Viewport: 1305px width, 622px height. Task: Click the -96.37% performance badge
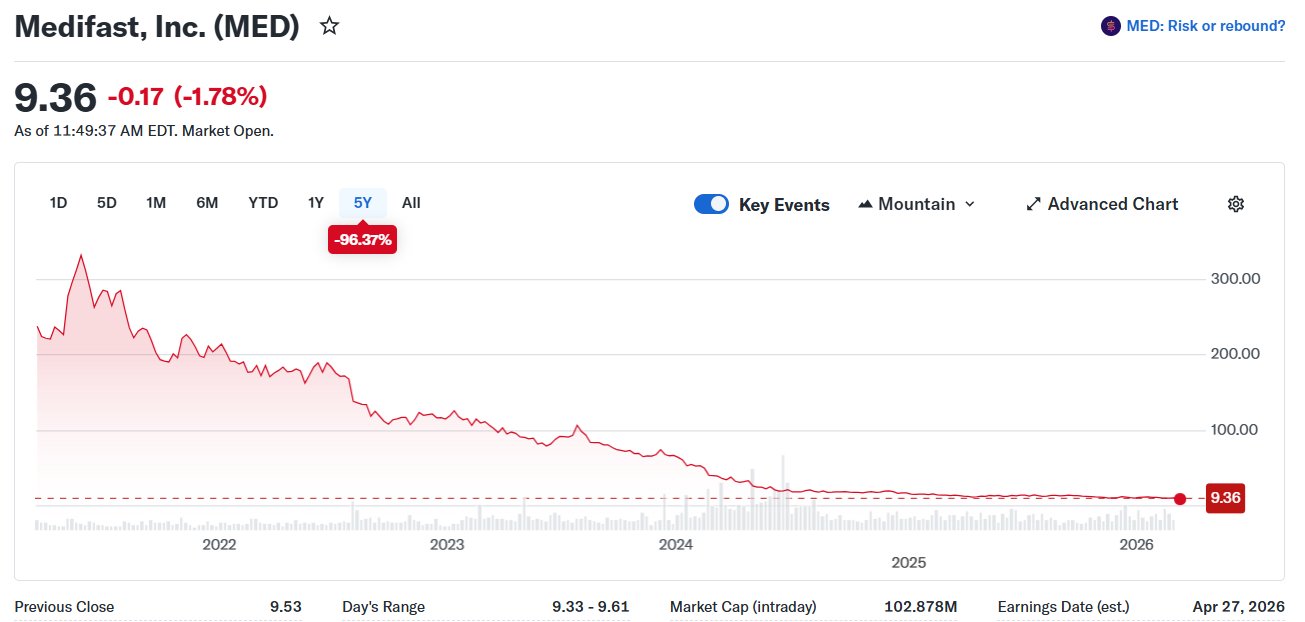(x=362, y=240)
